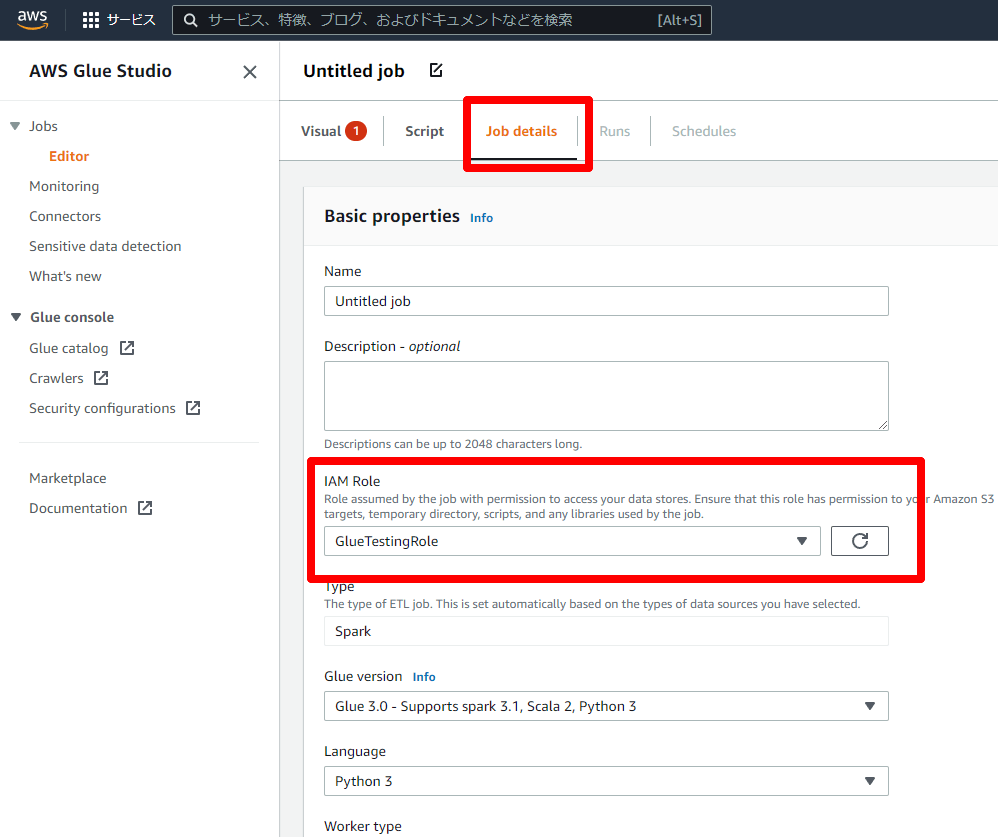998x837 pixels.
Task: Open external link icon beside Security configurations
Action: pyautogui.click(x=193, y=408)
